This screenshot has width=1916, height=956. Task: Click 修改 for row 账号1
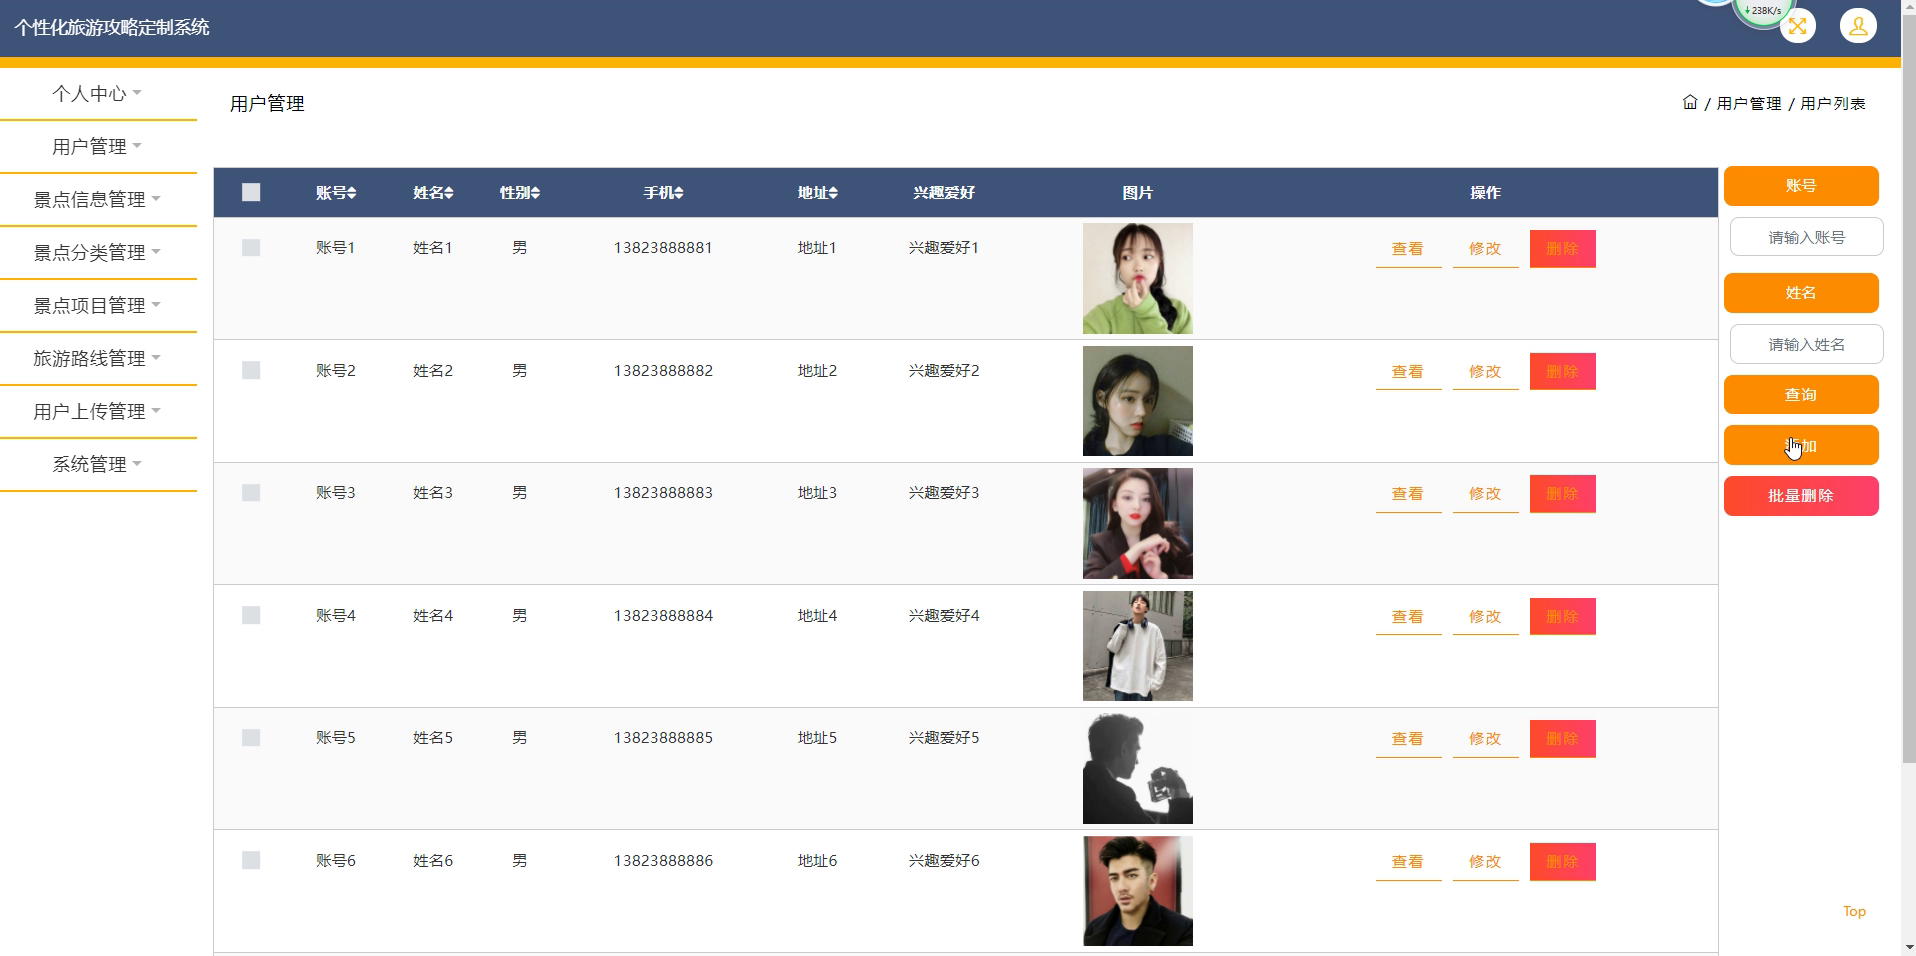pos(1485,249)
